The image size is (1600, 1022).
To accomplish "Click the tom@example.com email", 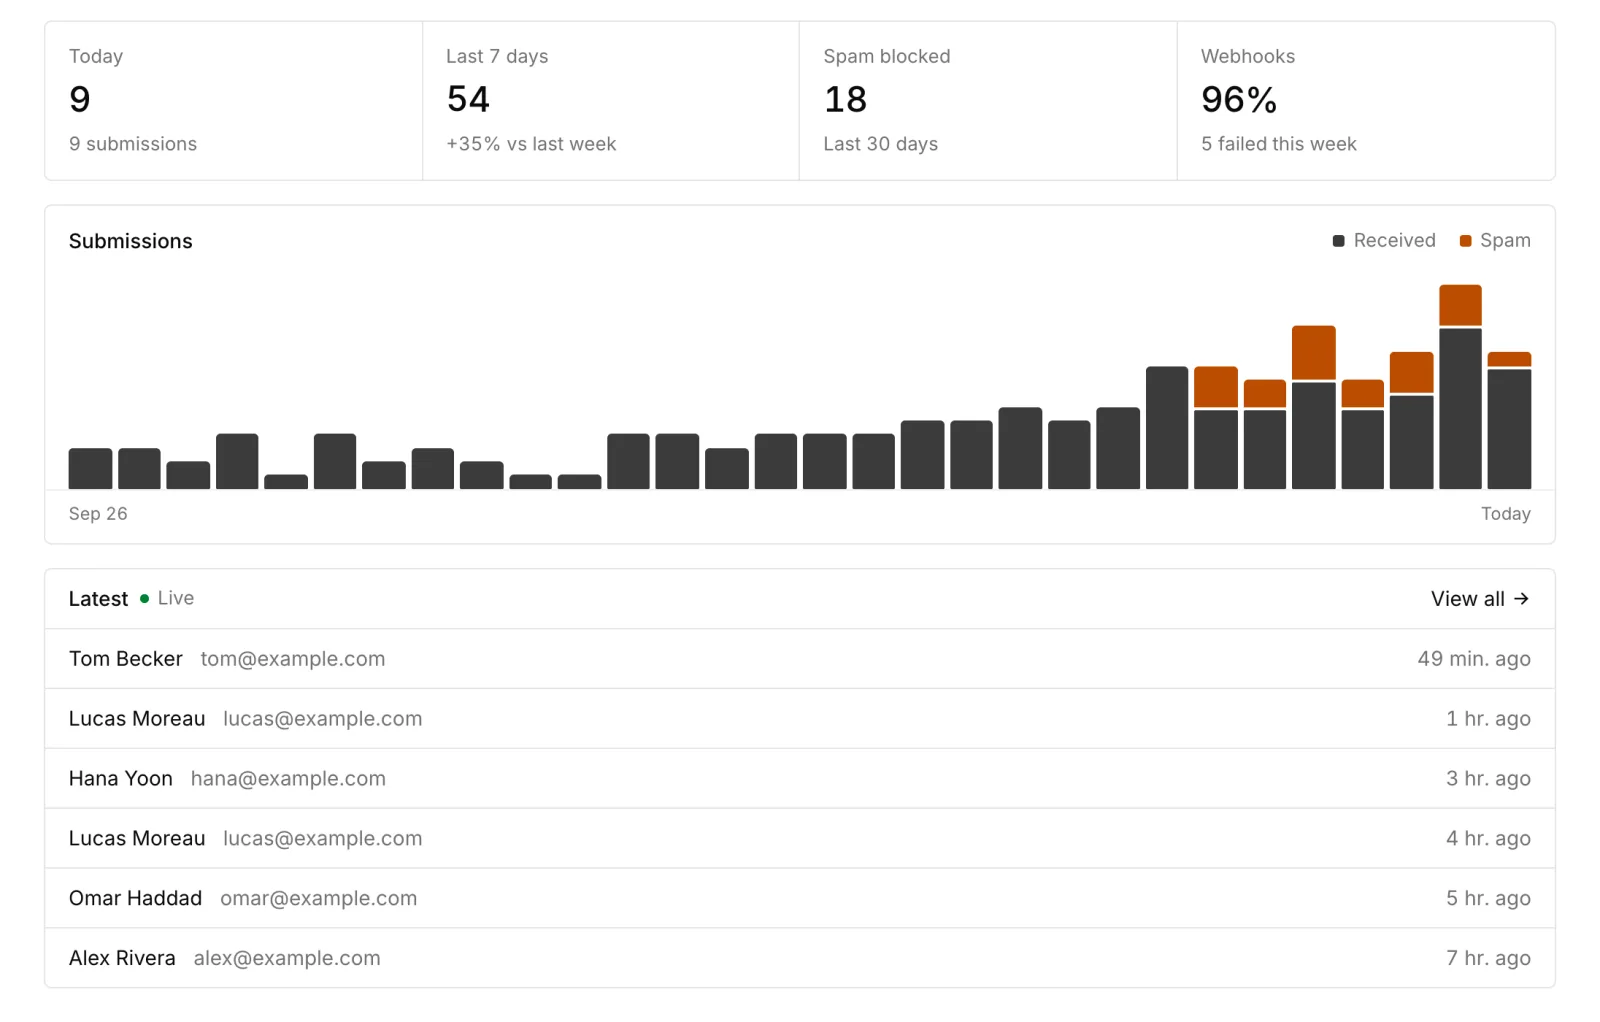I will pyautogui.click(x=293, y=659).
